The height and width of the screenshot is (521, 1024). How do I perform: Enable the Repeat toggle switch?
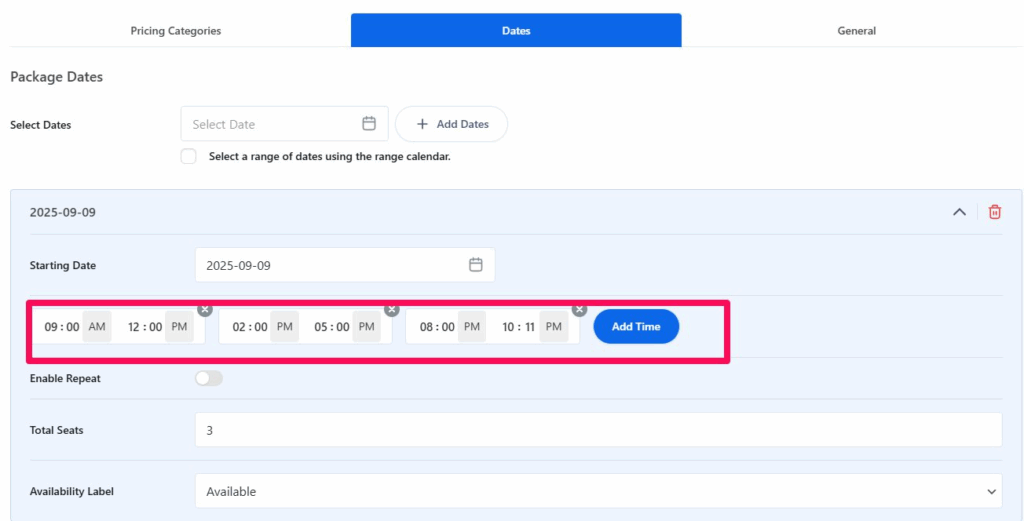[x=209, y=379]
